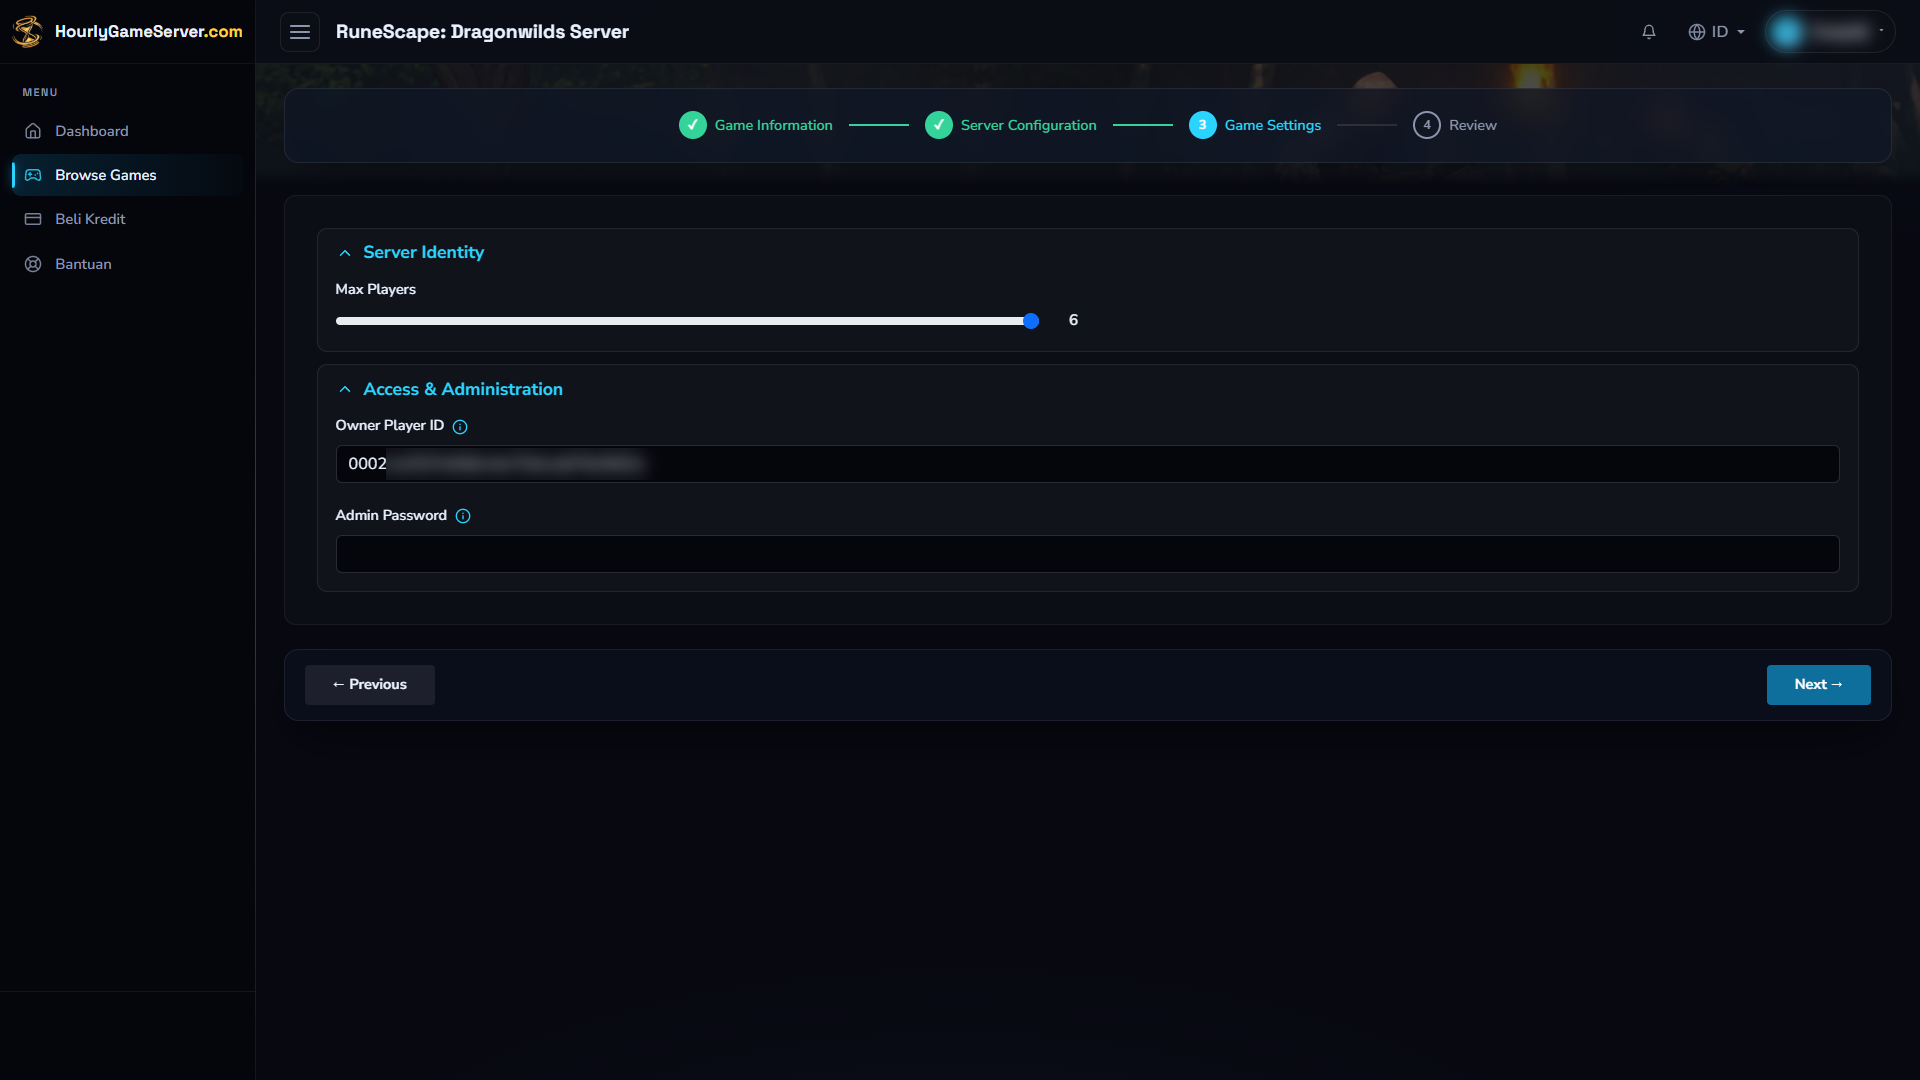Click the HourlyGameServer.com logo icon
The height and width of the screenshot is (1080, 1920).
point(28,31)
